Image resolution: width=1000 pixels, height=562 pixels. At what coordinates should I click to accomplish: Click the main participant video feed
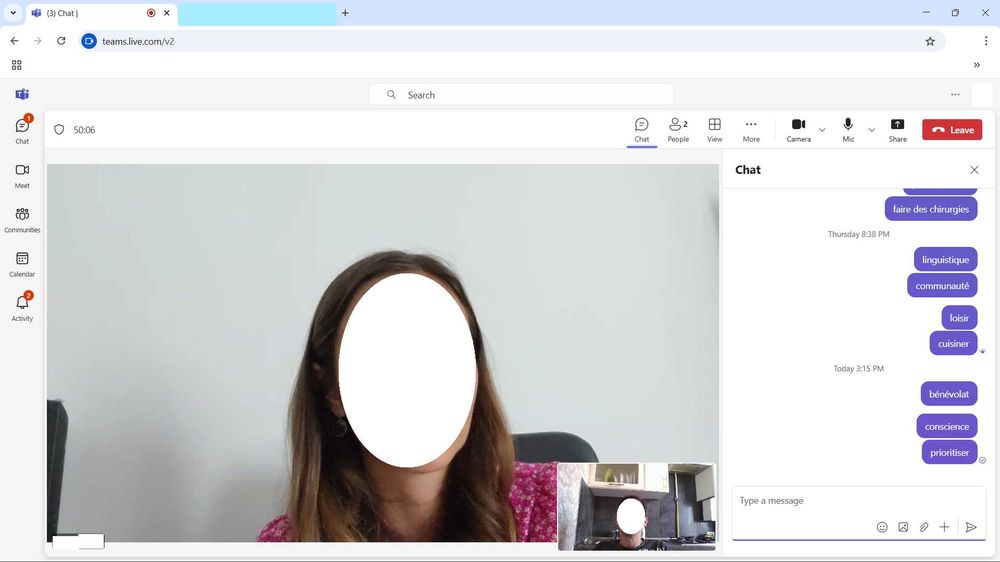(x=383, y=353)
